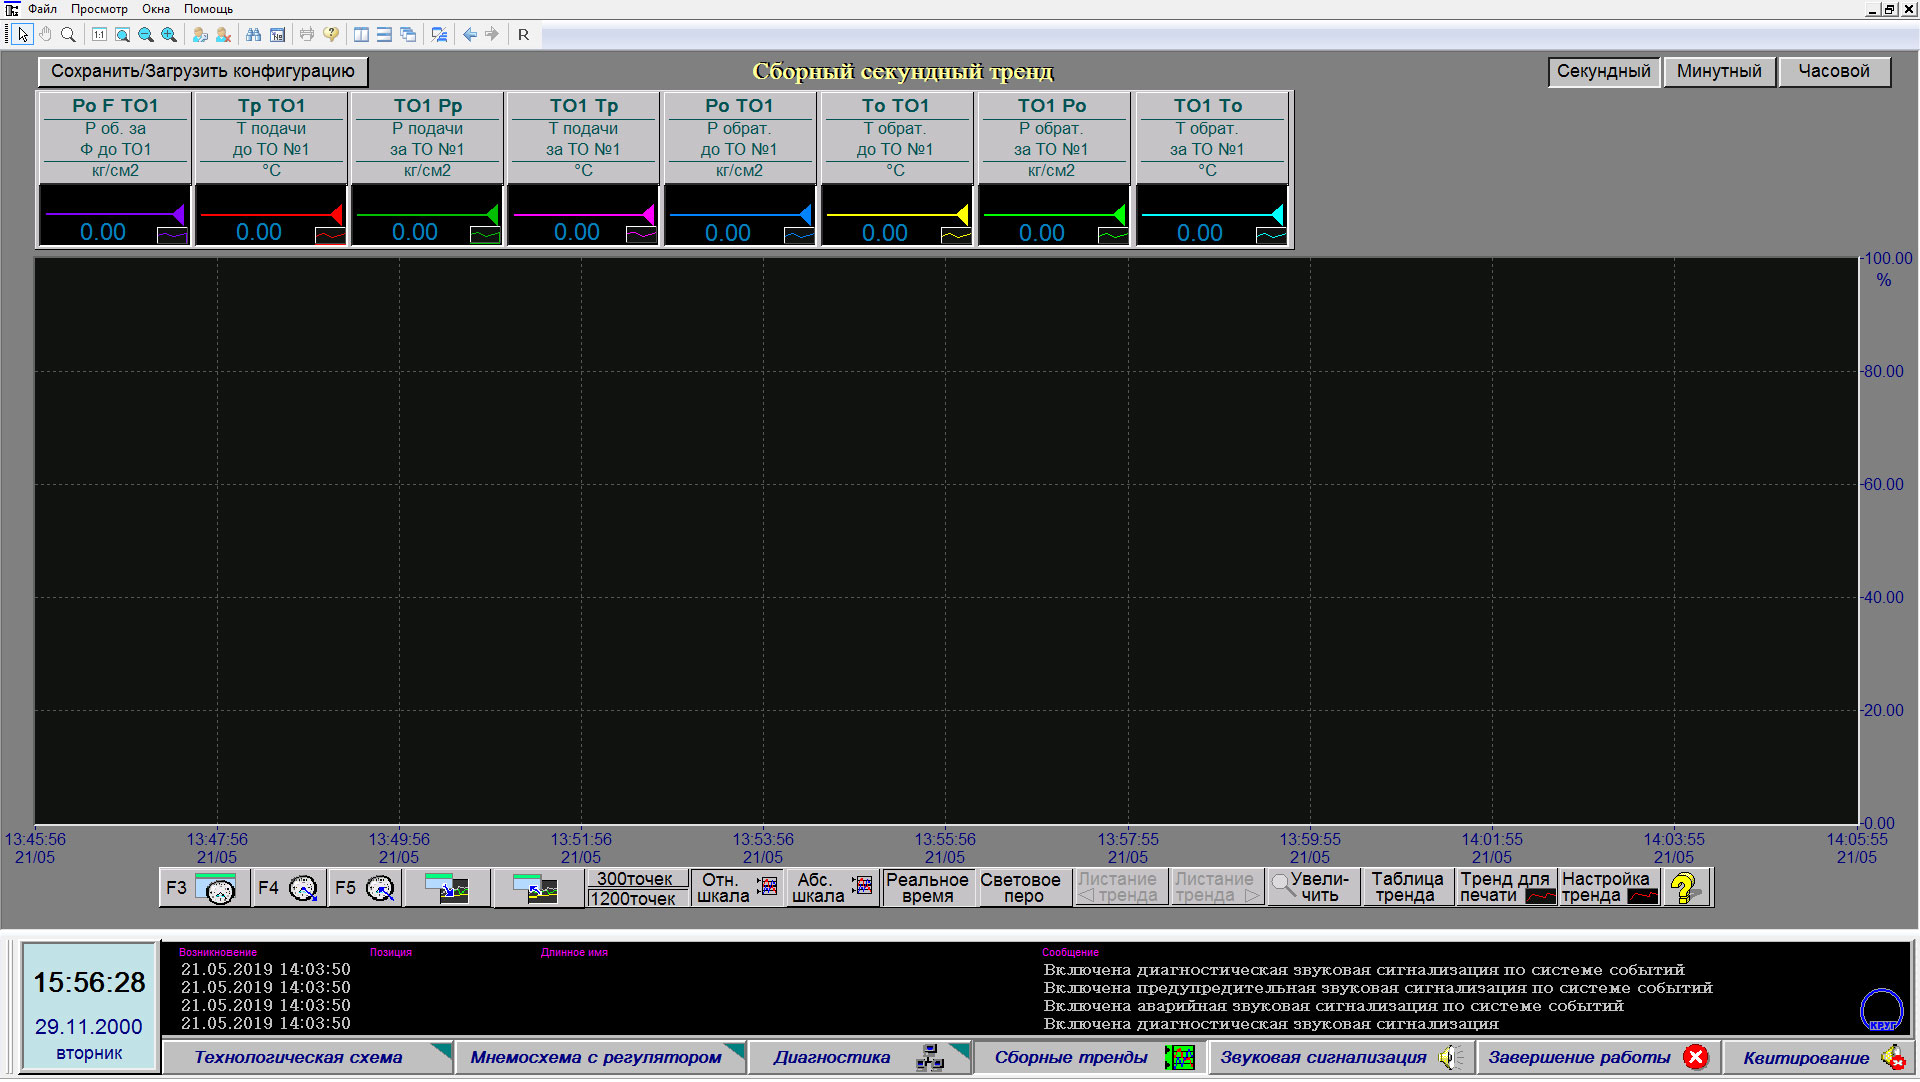Open mini trend icon in TO1 To card
This screenshot has width=1920, height=1082.
coord(1270,236)
